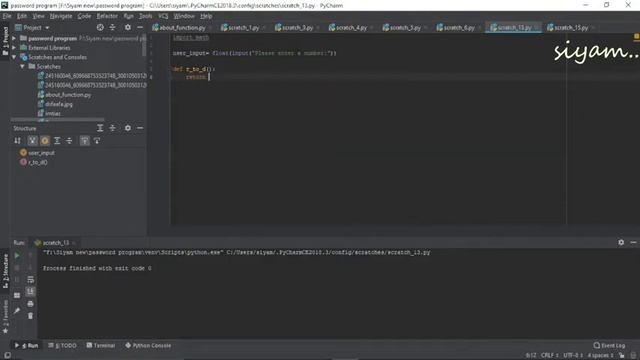Switch to the scratch_15.py editor tab
The image size is (640, 360).
coord(571,27)
